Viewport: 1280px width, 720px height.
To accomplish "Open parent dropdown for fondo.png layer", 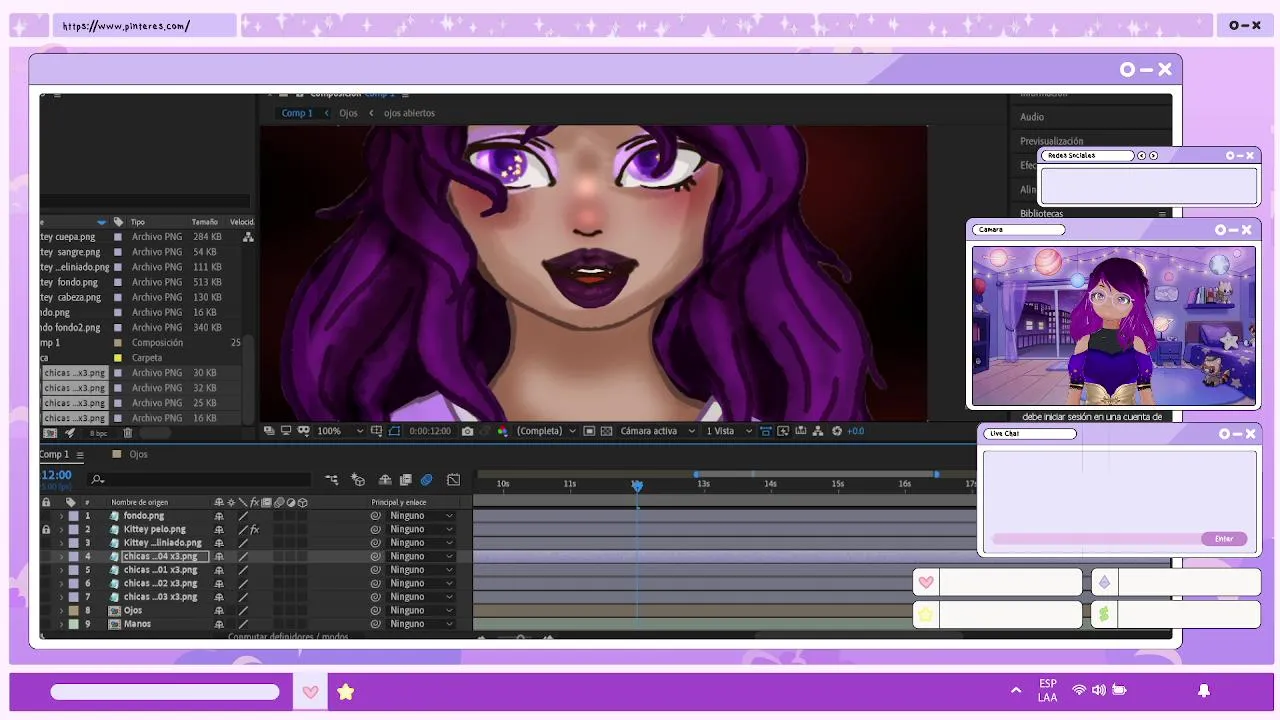I will 421,516.
